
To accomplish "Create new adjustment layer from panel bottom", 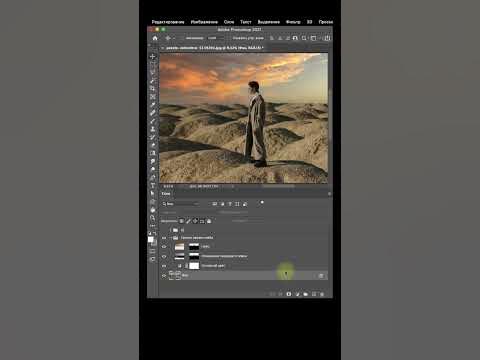I will tap(297, 294).
